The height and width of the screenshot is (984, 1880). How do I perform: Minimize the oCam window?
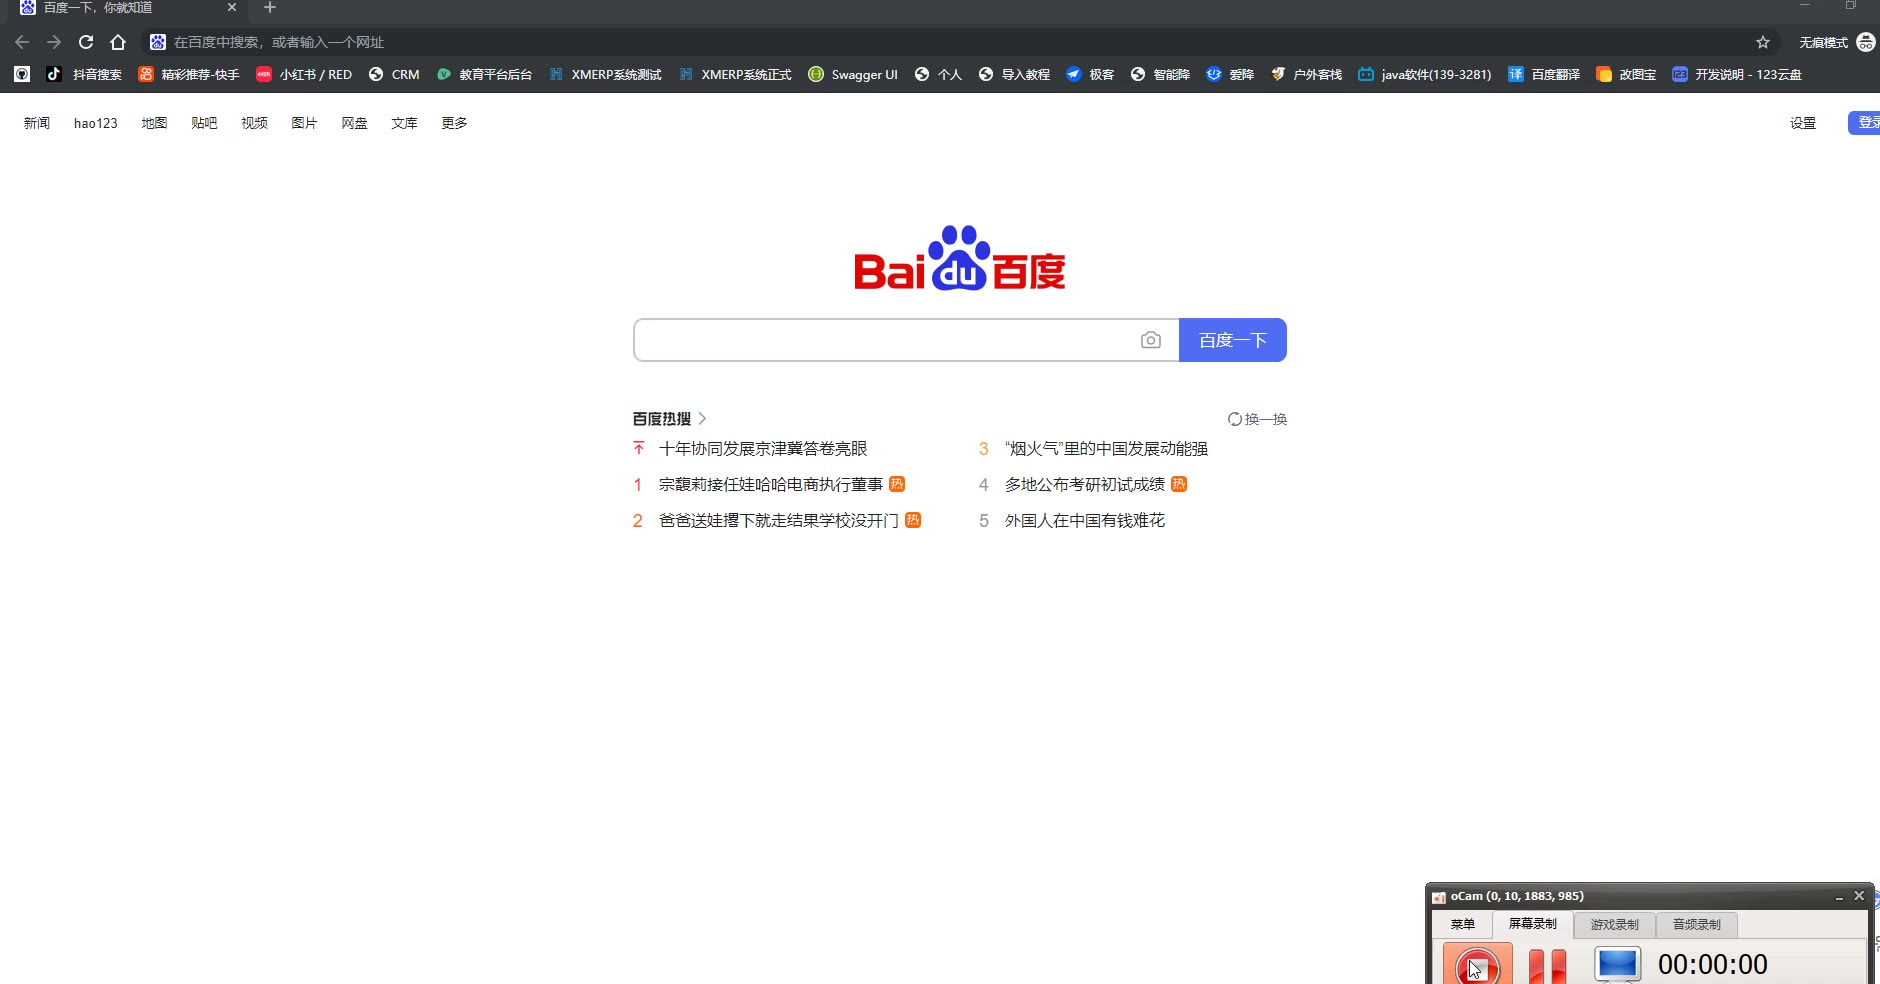coord(1839,897)
